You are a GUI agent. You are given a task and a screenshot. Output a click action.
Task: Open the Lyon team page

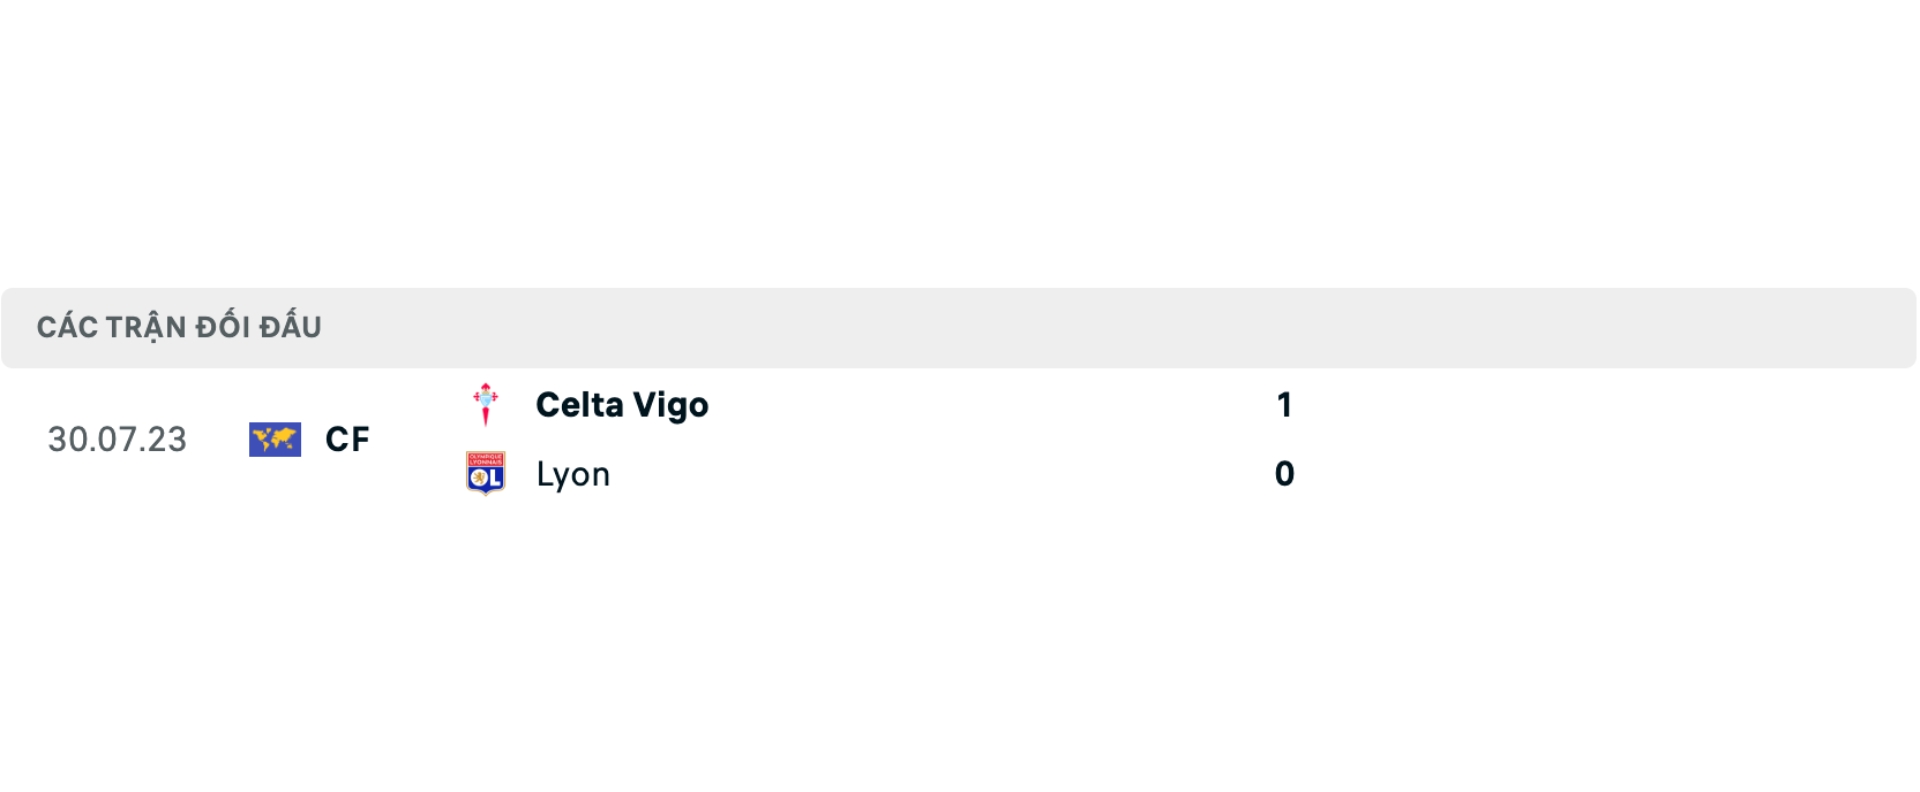(573, 474)
